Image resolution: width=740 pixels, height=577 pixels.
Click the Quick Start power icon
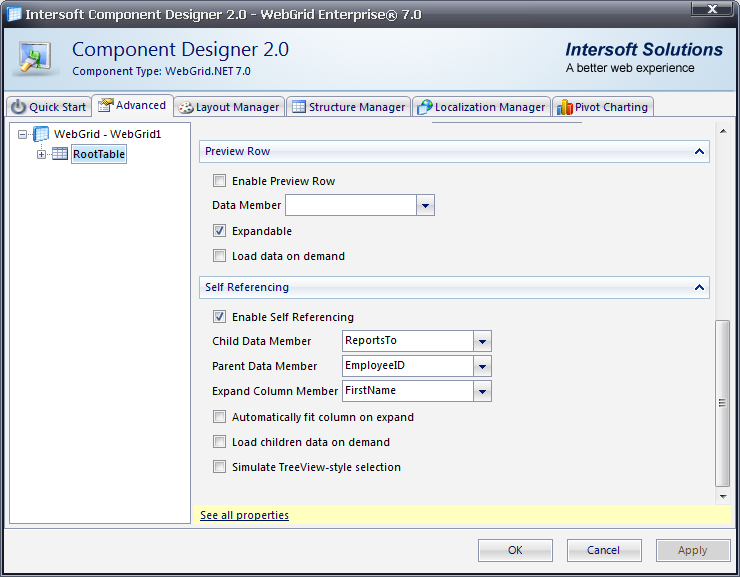19,107
